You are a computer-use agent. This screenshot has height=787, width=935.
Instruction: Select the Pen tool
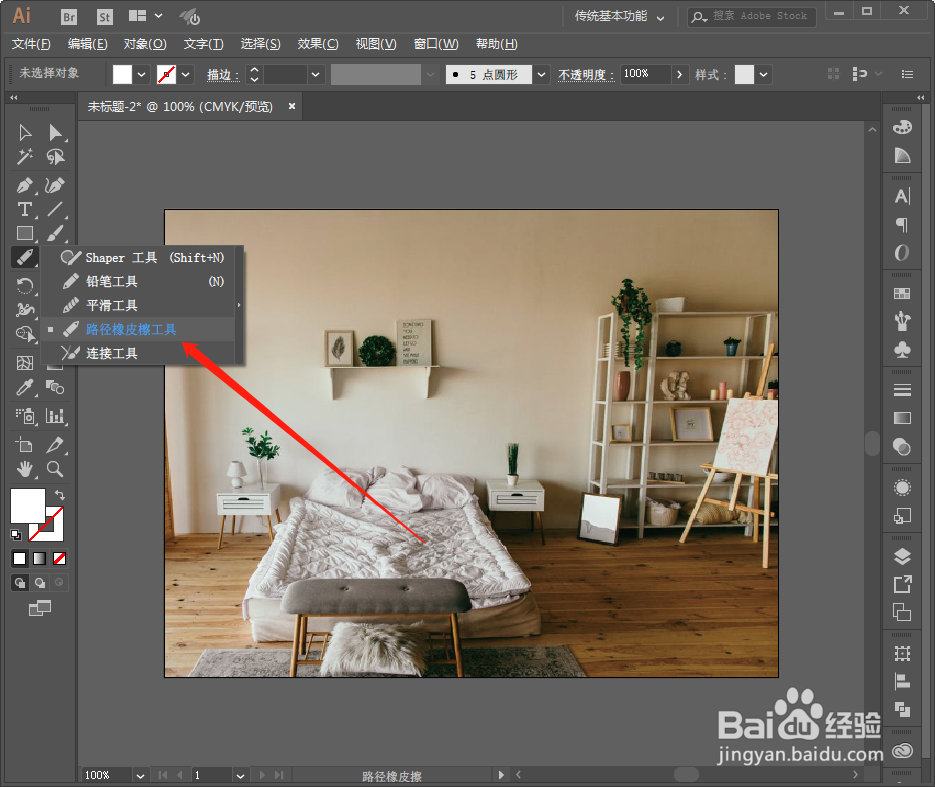(24, 185)
